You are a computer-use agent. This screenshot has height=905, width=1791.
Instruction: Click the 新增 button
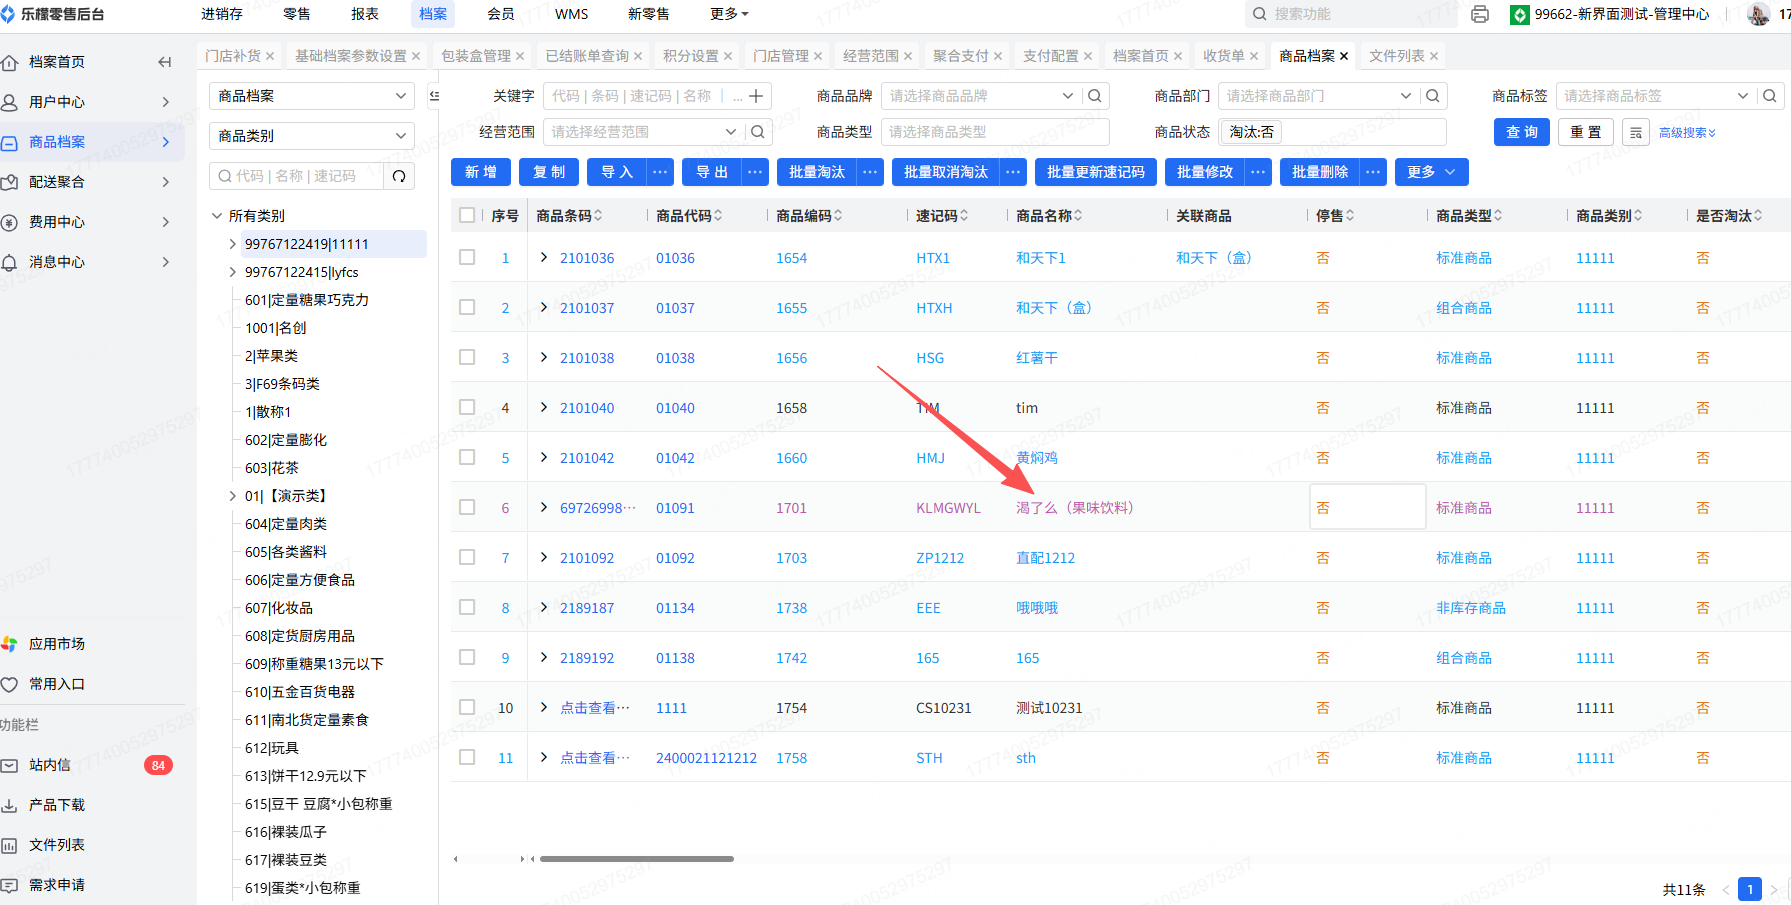pos(481,172)
